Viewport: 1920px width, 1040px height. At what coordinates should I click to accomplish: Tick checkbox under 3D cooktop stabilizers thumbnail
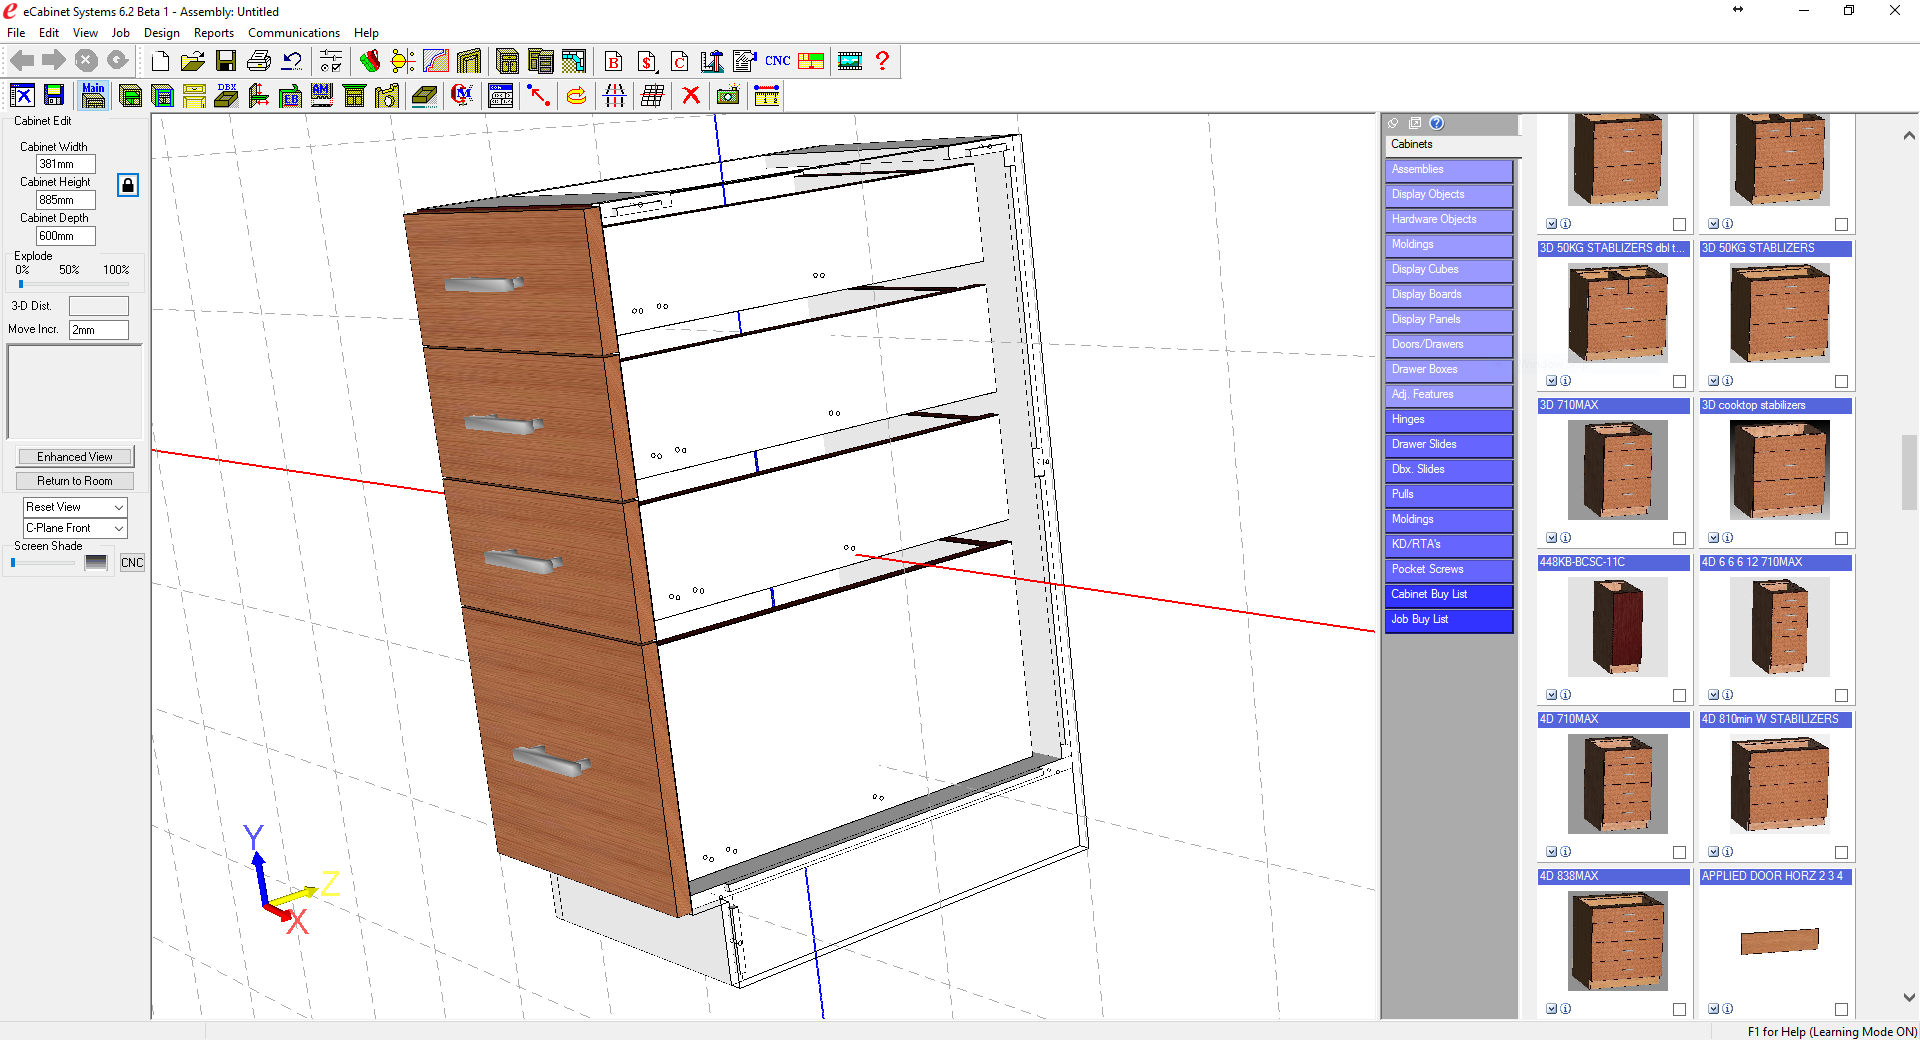1841,538
